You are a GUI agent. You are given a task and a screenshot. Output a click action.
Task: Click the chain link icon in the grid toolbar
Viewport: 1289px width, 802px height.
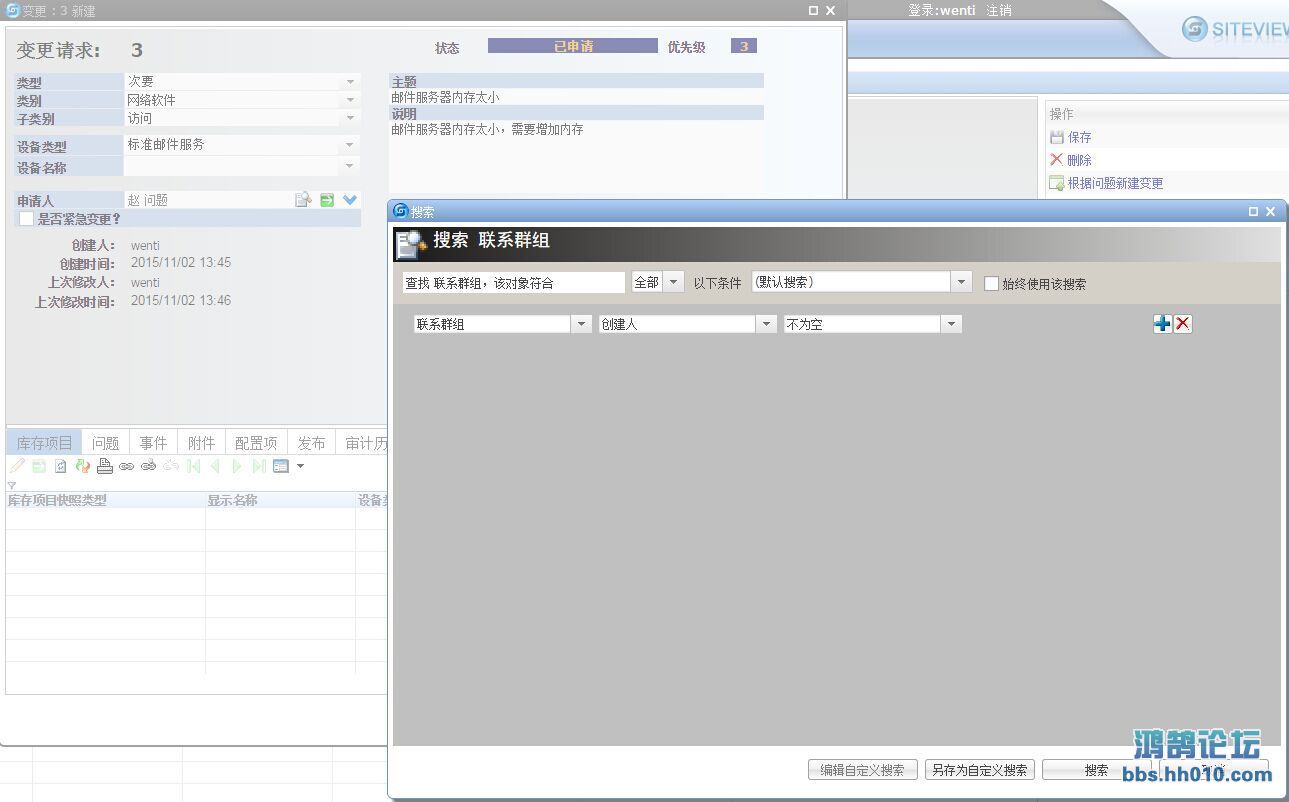click(x=127, y=466)
